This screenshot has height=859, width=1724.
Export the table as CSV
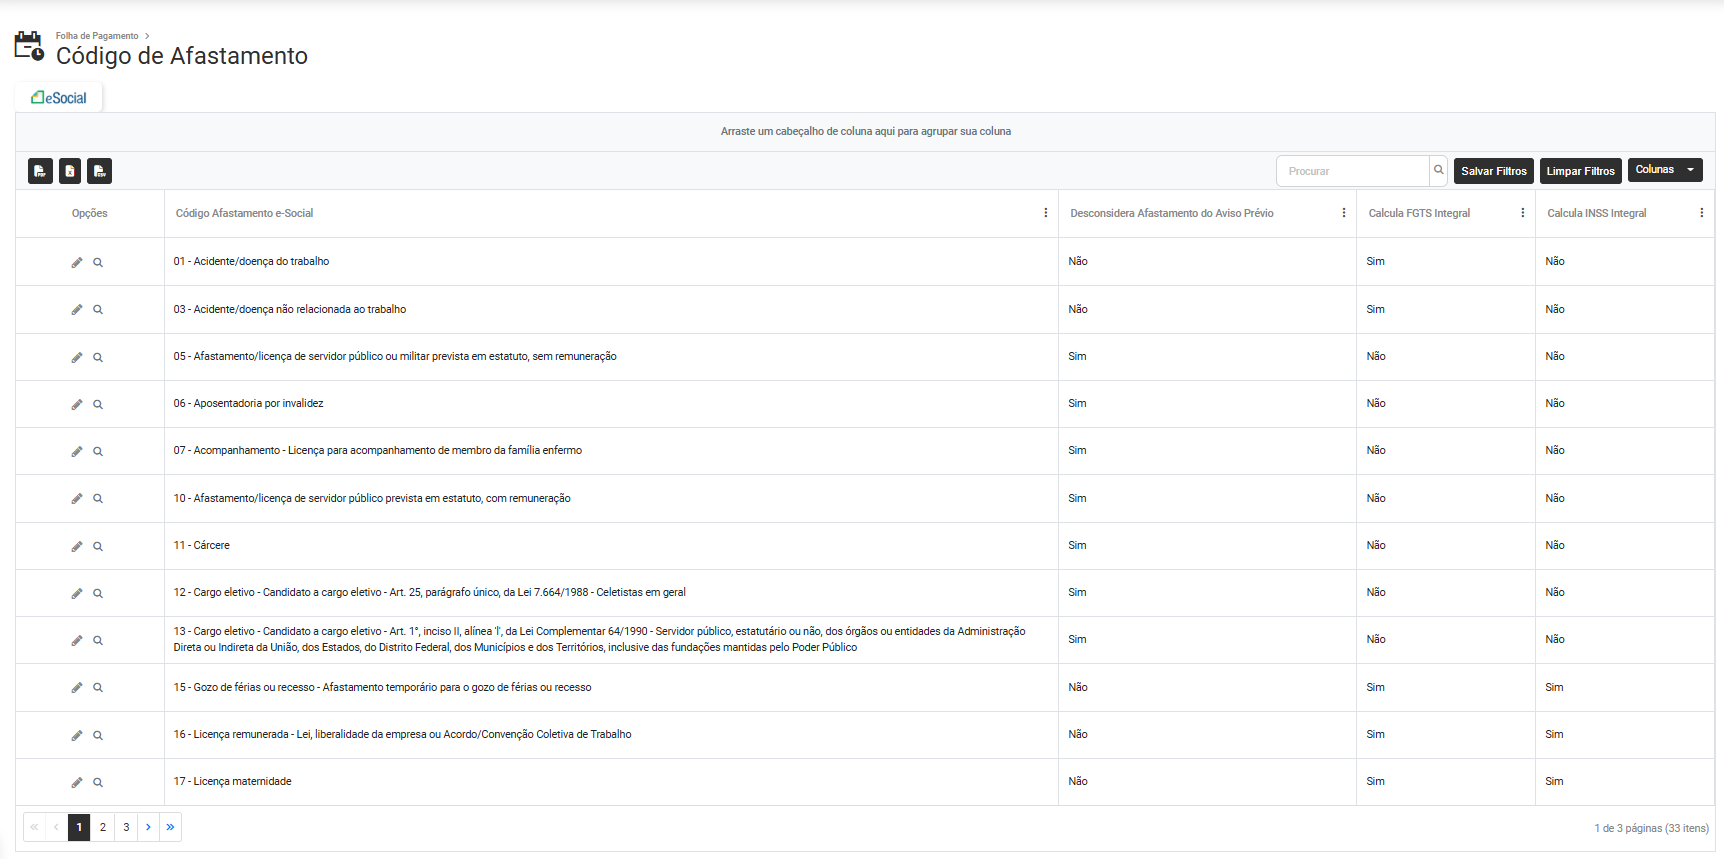(99, 171)
